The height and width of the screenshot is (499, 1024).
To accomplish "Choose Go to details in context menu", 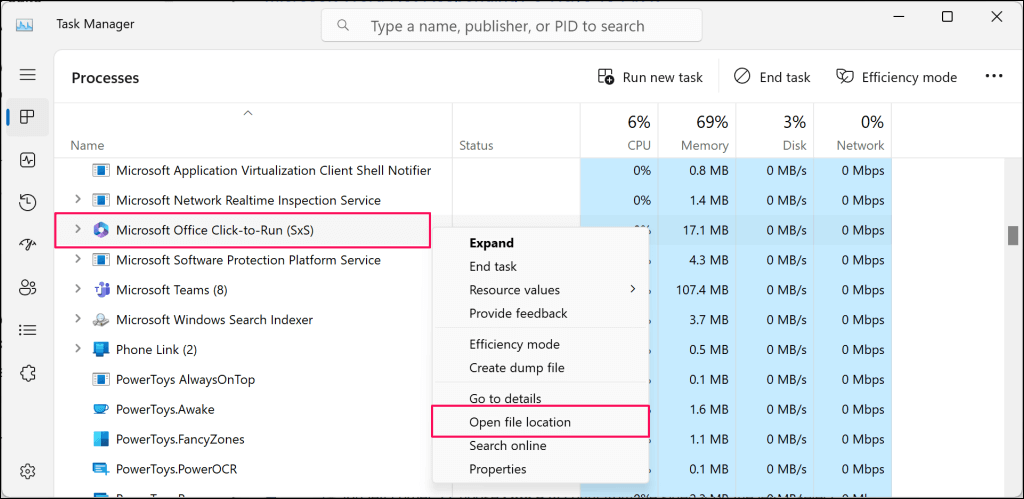I will point(505,398).
